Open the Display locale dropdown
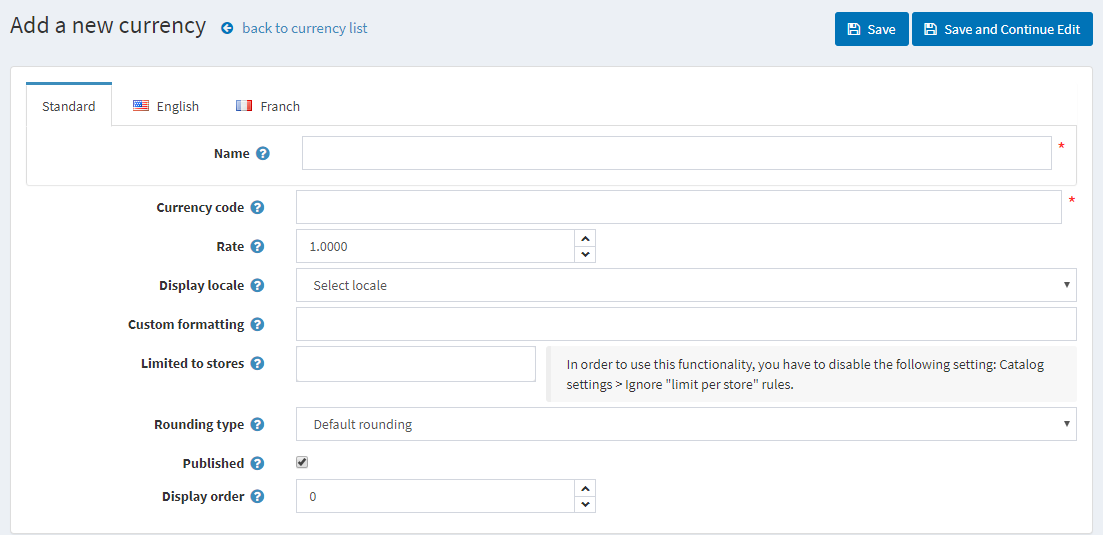 click(685, 285)
